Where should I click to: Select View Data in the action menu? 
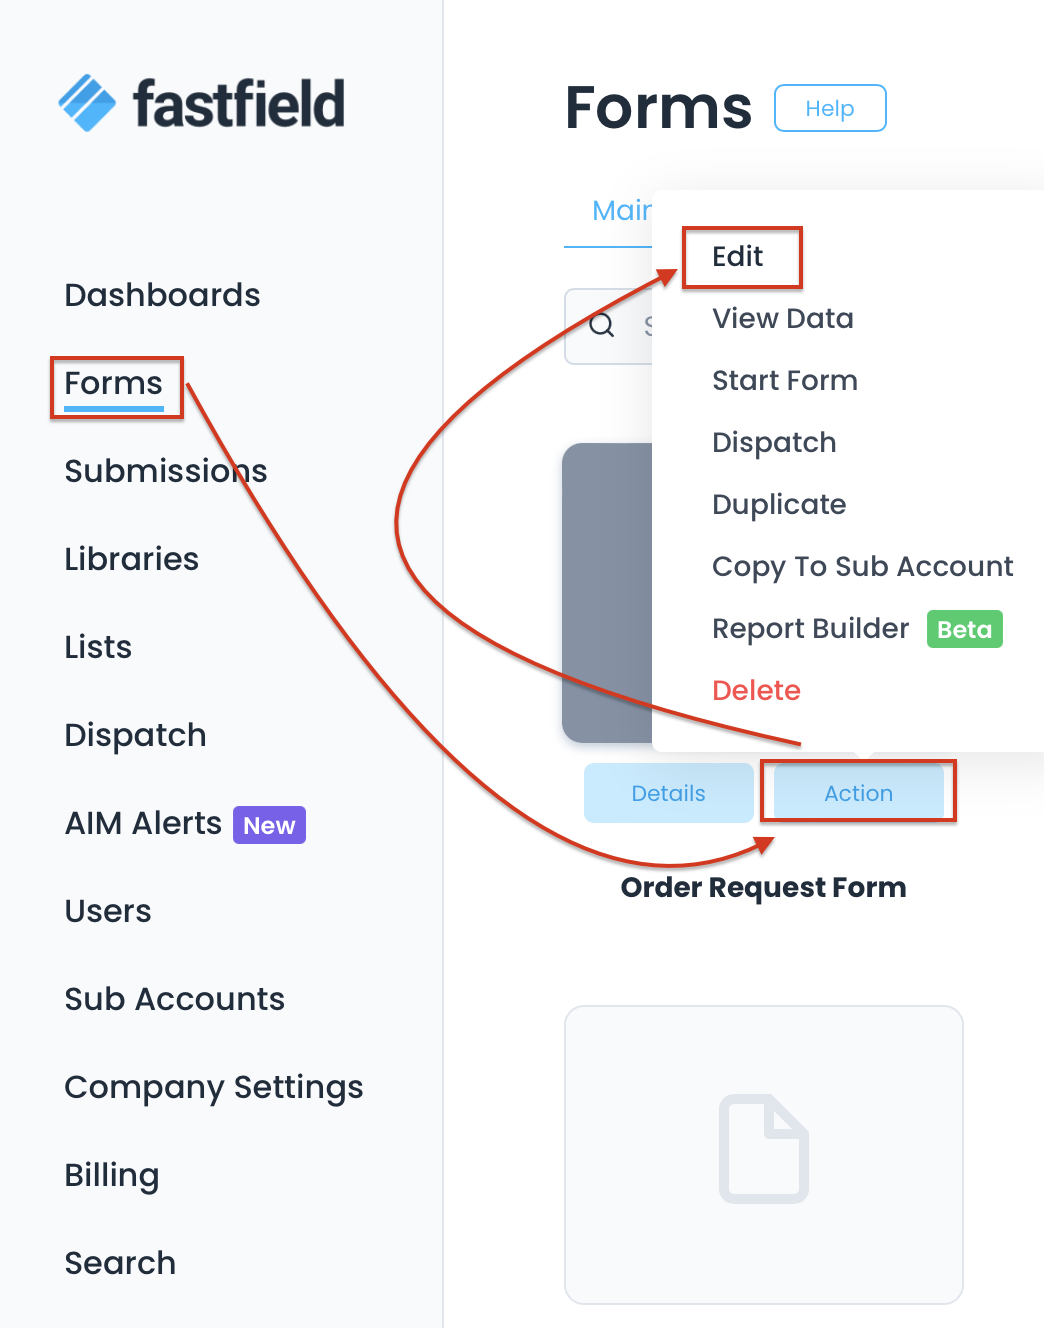782,319
